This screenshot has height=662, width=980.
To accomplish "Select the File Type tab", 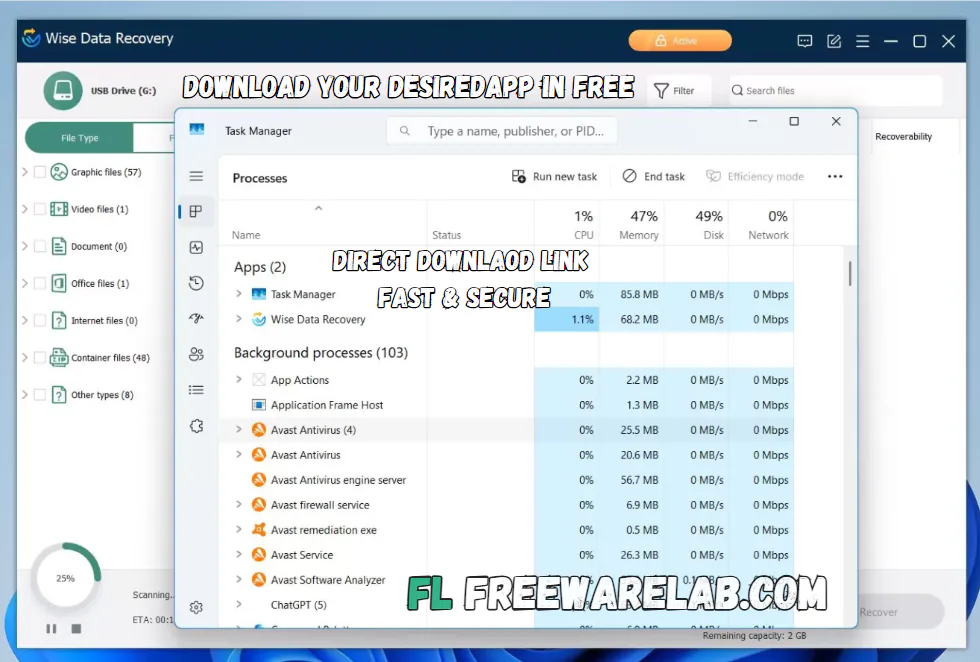I will point(79,138).
